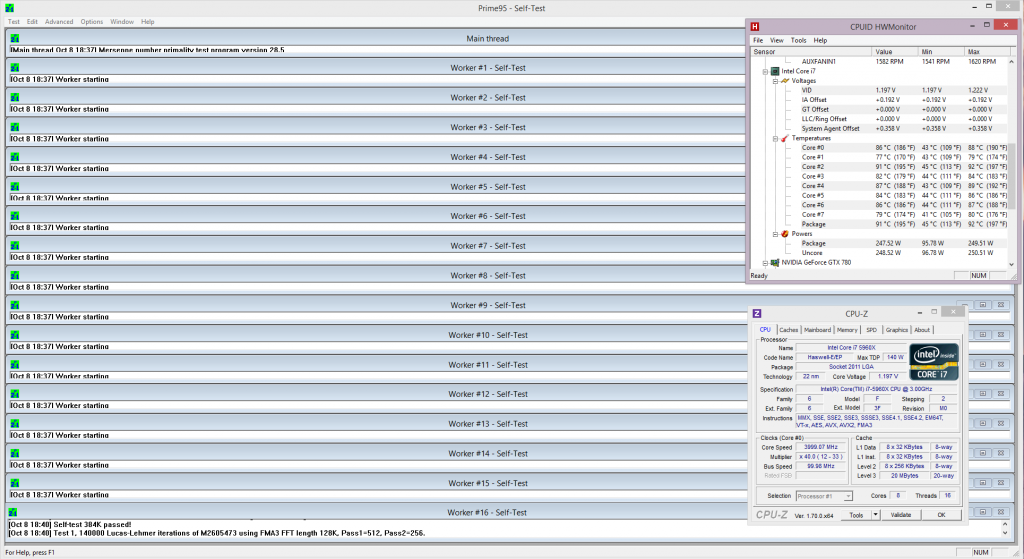Image resolution: width=1024 pixels, height=559 pixels.
Task: Click the Intel Core i7 chip icon in HWMonitor
Action: coord(775,71)
